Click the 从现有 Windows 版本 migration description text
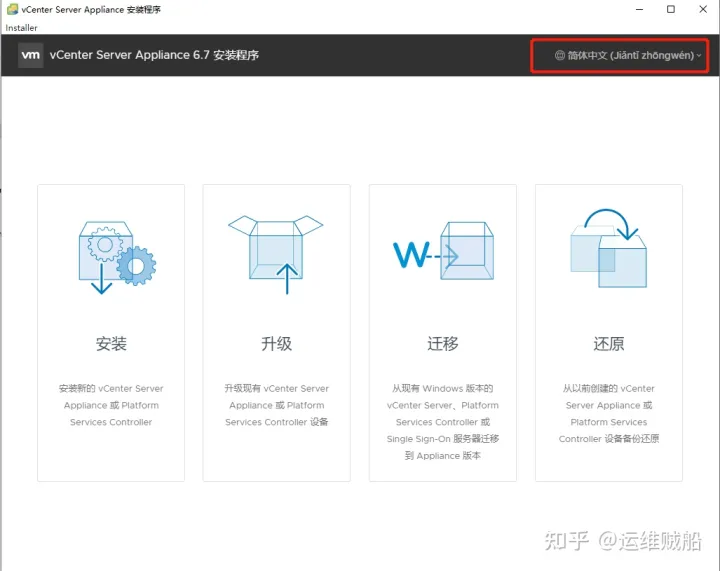This screenshot has height=571, width=720. pyautogui.click(x=442, y=421)
